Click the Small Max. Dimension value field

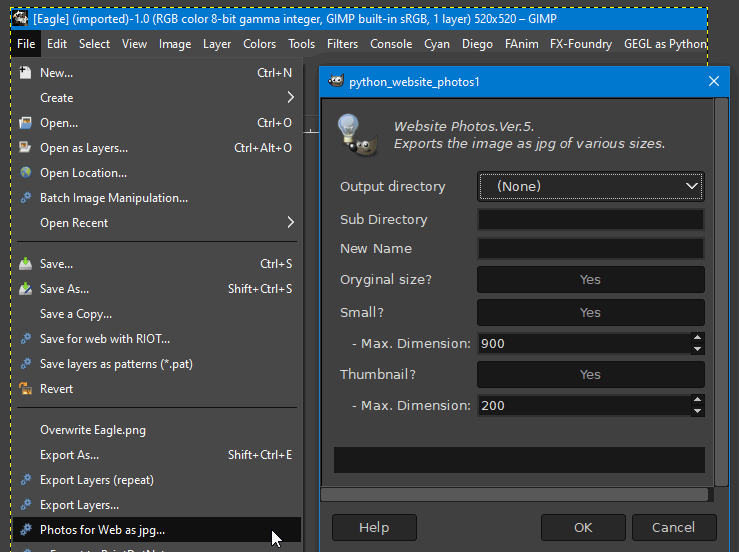[584, 344]
